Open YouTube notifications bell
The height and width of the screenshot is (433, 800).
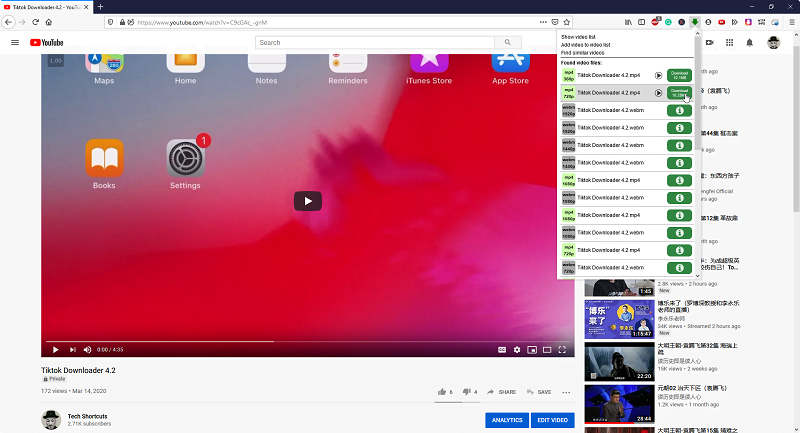click(x=749, y=42)
